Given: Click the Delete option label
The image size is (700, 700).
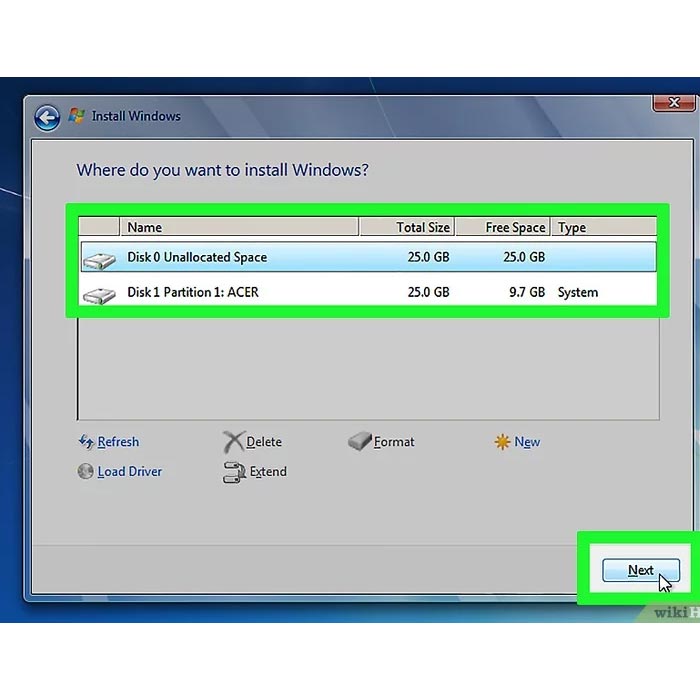Looking at the screenshot, I should pyautogui.click(x=264, y=442).
